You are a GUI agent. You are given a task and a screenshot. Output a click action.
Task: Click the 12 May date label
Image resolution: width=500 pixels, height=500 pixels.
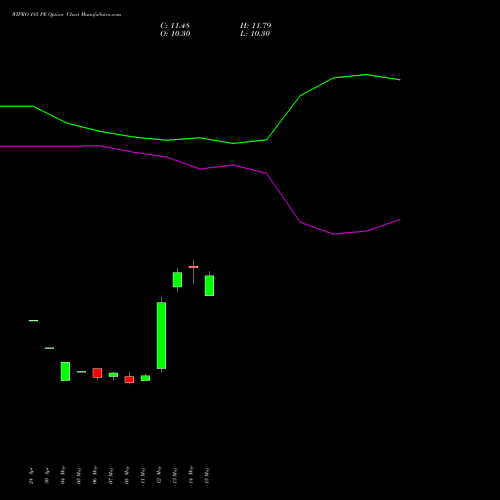pyautogui.click(x=159, y=475)
